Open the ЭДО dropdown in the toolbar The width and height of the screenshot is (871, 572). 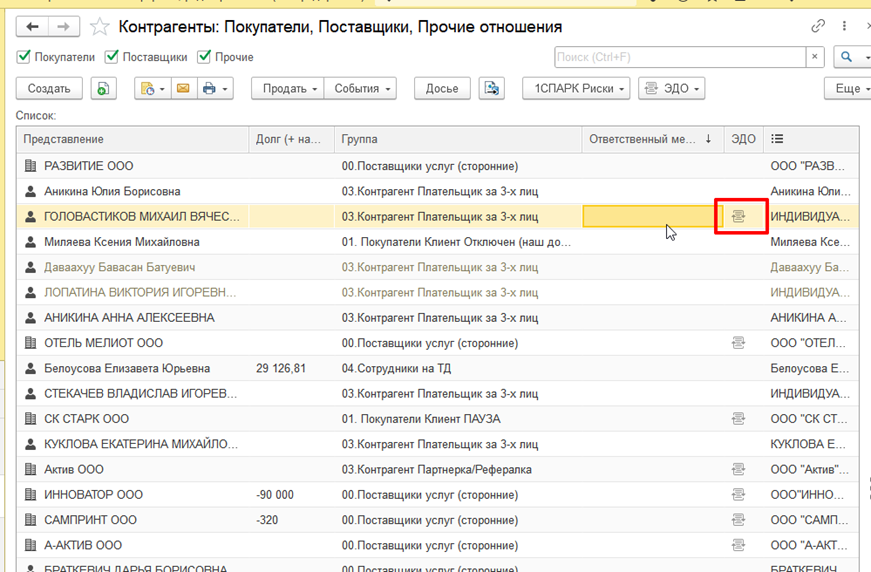(x=672, y=88)
